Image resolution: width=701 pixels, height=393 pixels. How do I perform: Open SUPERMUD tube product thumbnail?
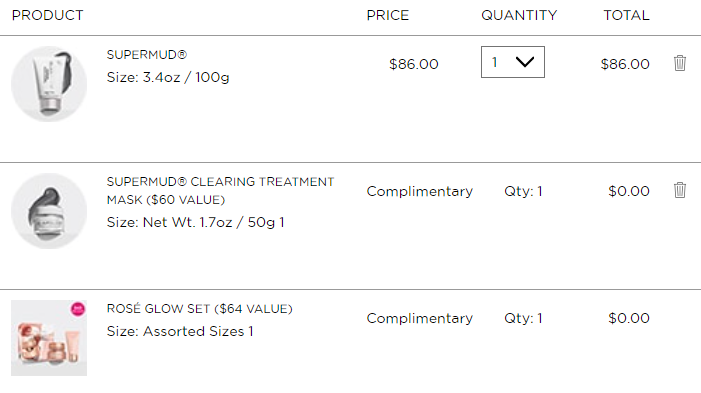pos(49,84)
